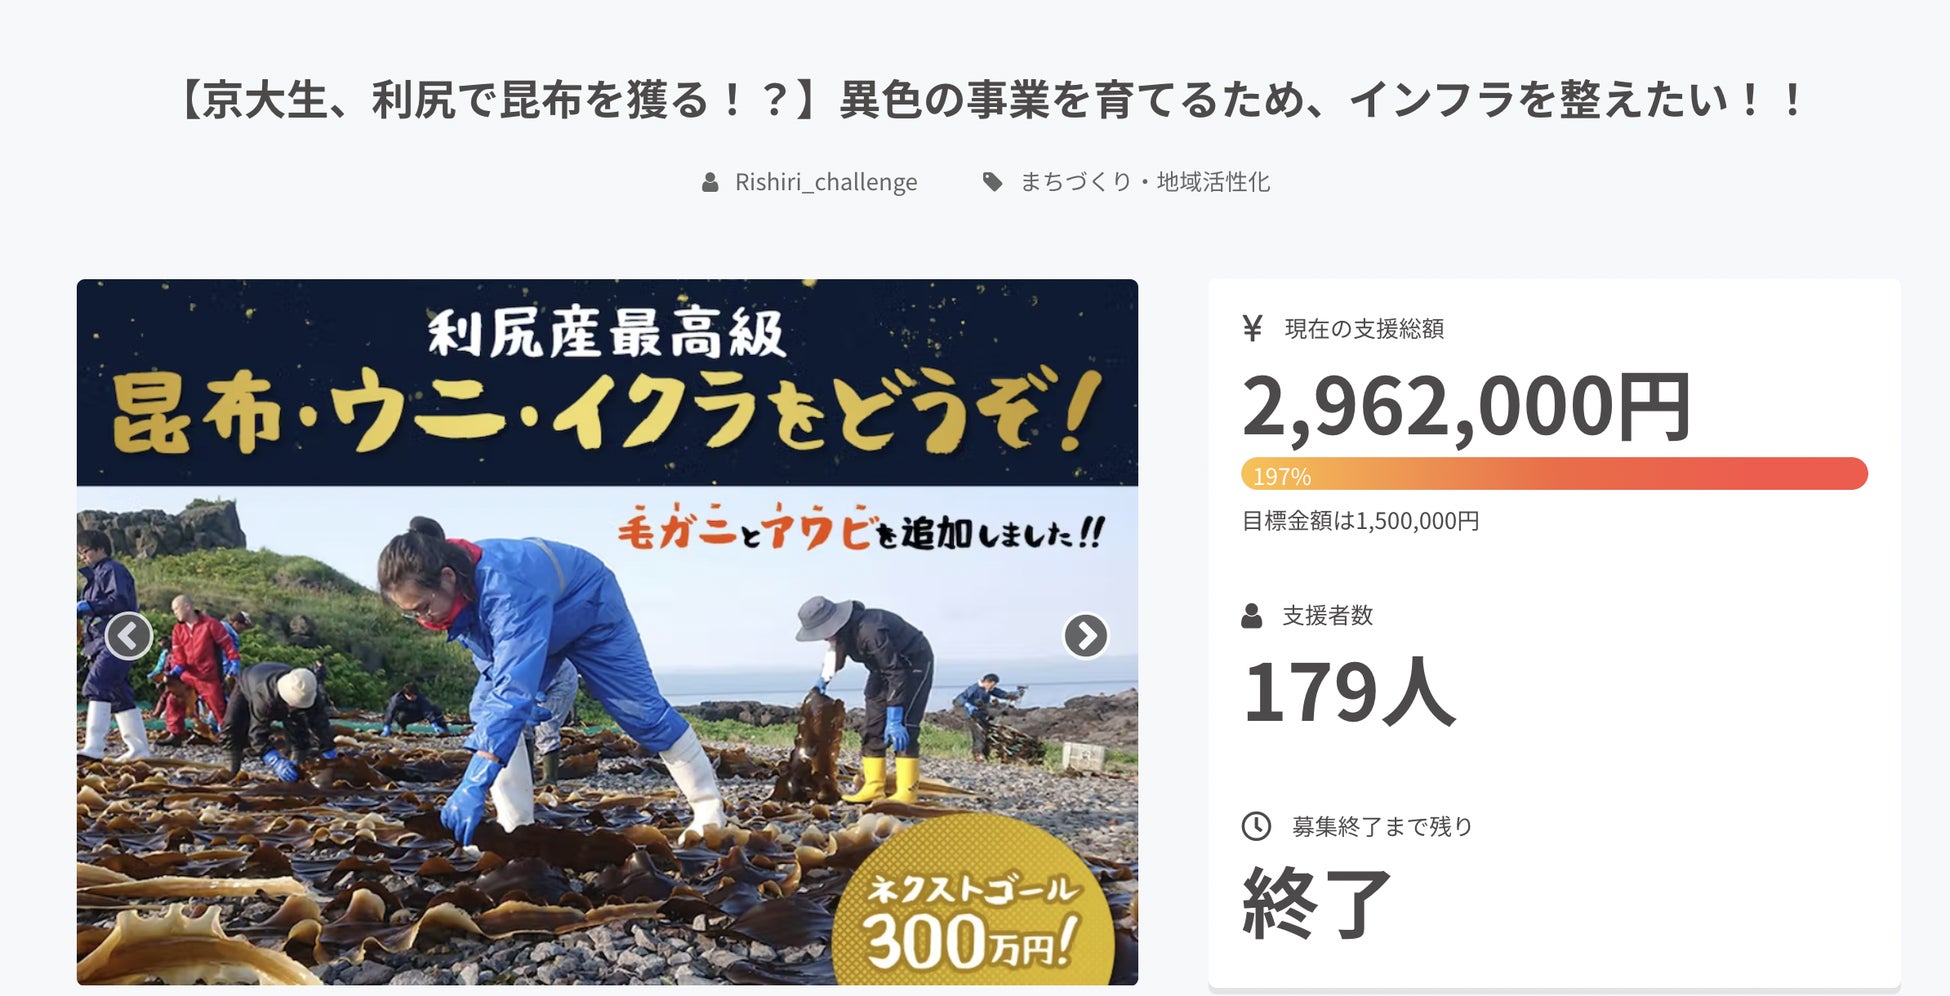Image resolution: width=1950 pixels, height=996 pixels.
Task: Click the previous image arrow on carousel
Action: point(129,635)
